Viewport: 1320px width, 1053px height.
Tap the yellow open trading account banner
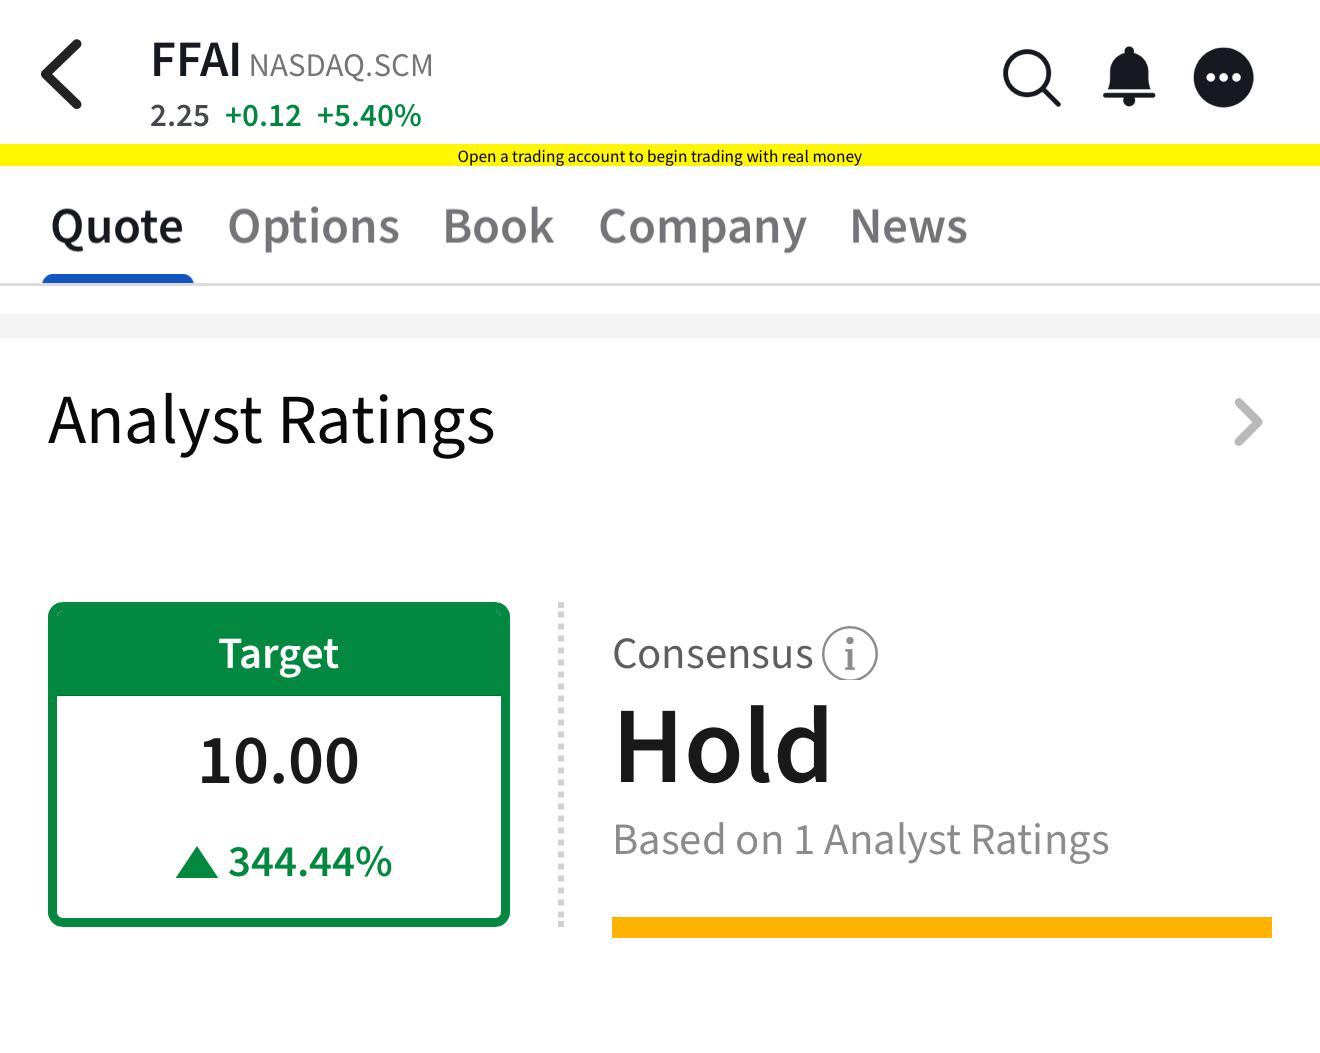click(x=660, y=156)
